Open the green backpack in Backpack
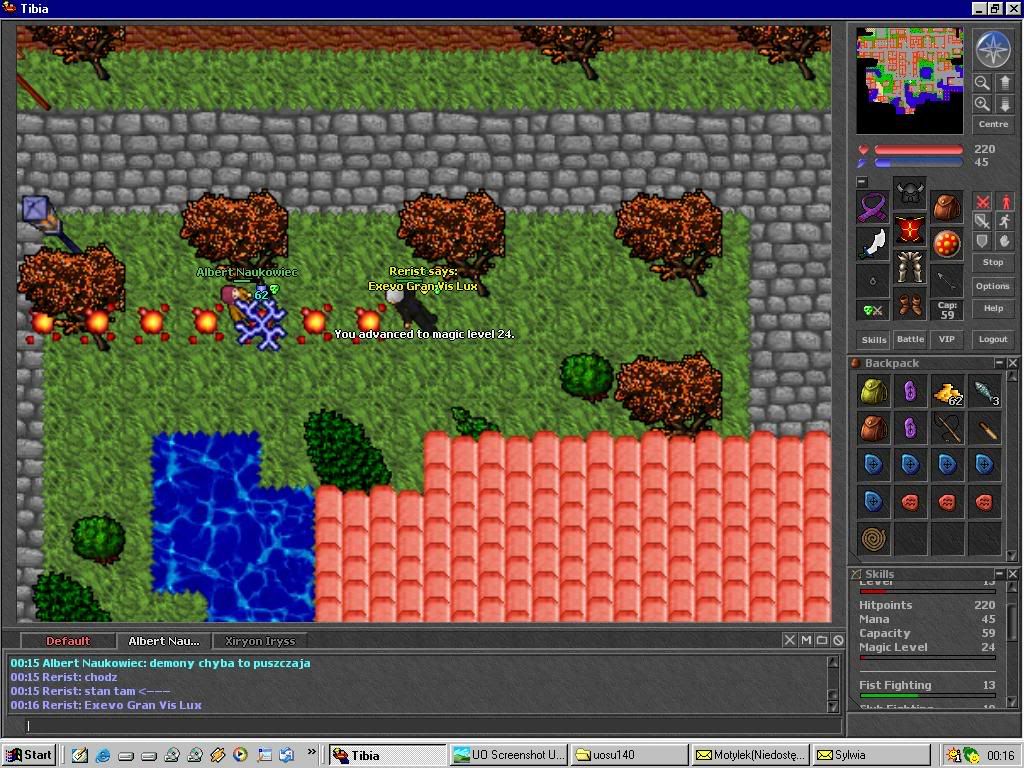The image size is (1024, 768). [x=873, y=391]
